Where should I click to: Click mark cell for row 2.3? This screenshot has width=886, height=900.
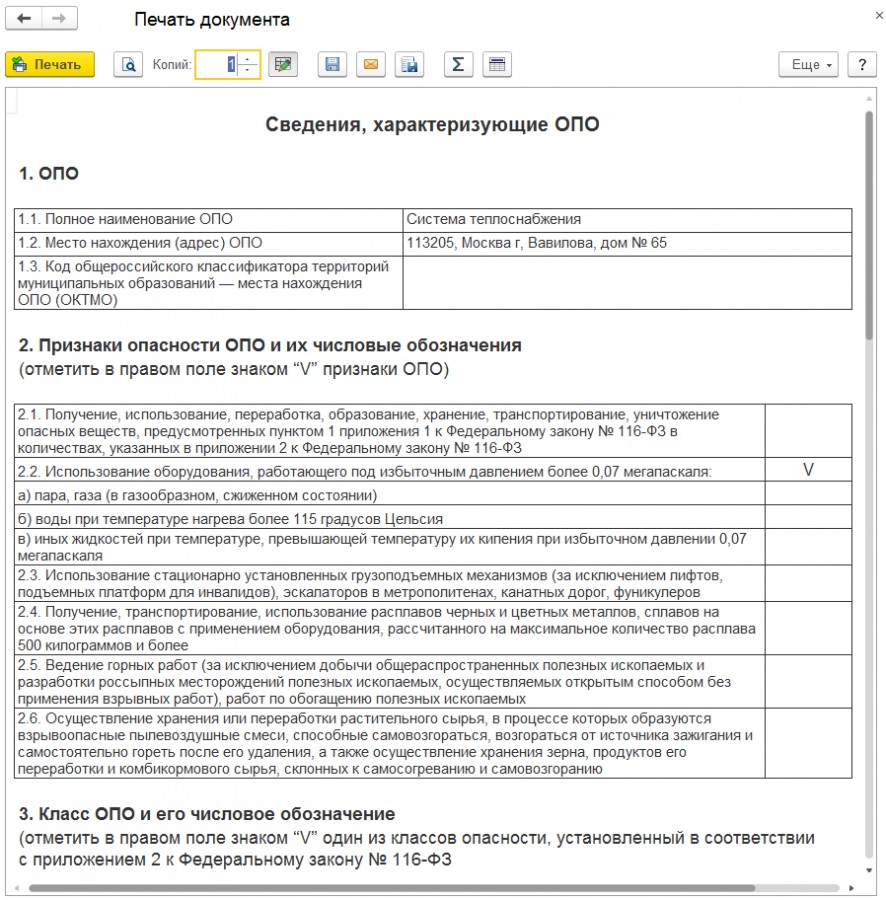pyautogui.click(x=809, y=584)
